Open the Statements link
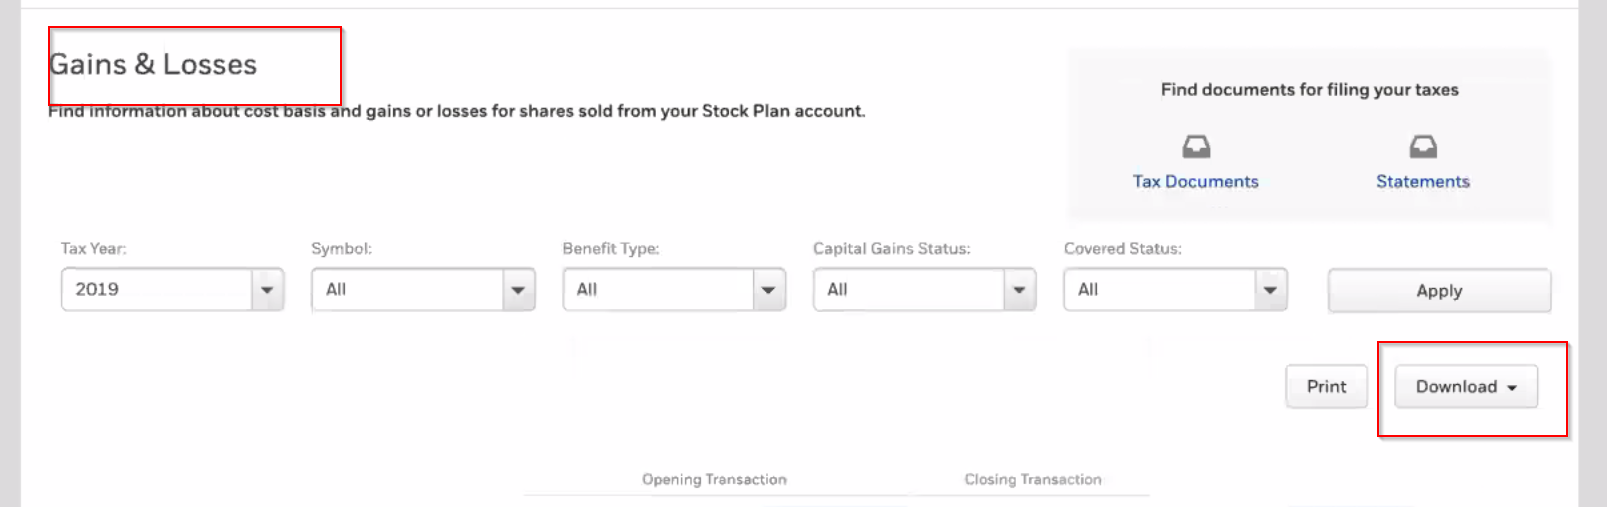Viewport: 1607px width, 507px height. tap(1422, 181)
